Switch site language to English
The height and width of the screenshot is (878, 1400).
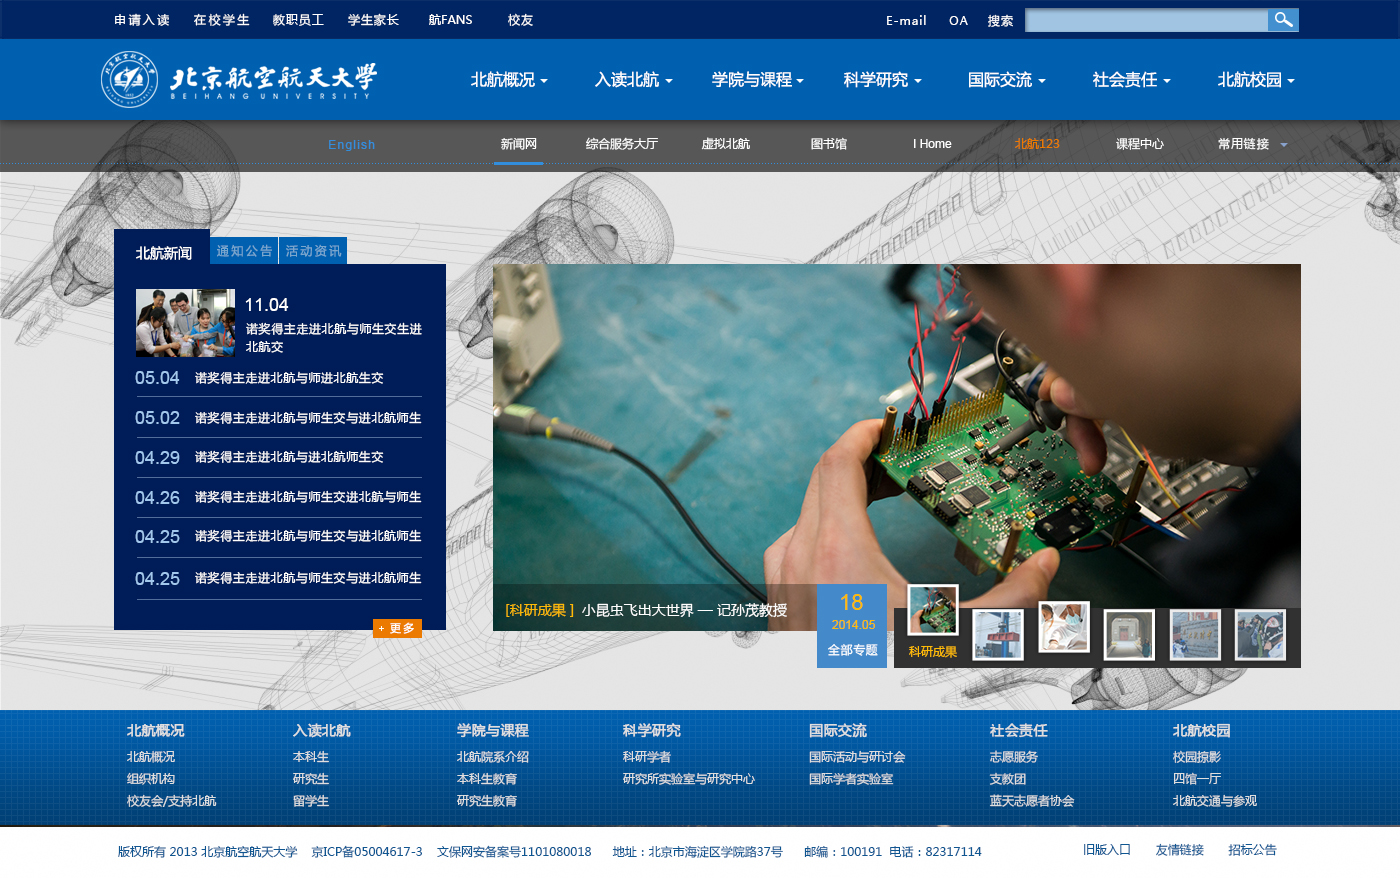click(x=351, y=145)
